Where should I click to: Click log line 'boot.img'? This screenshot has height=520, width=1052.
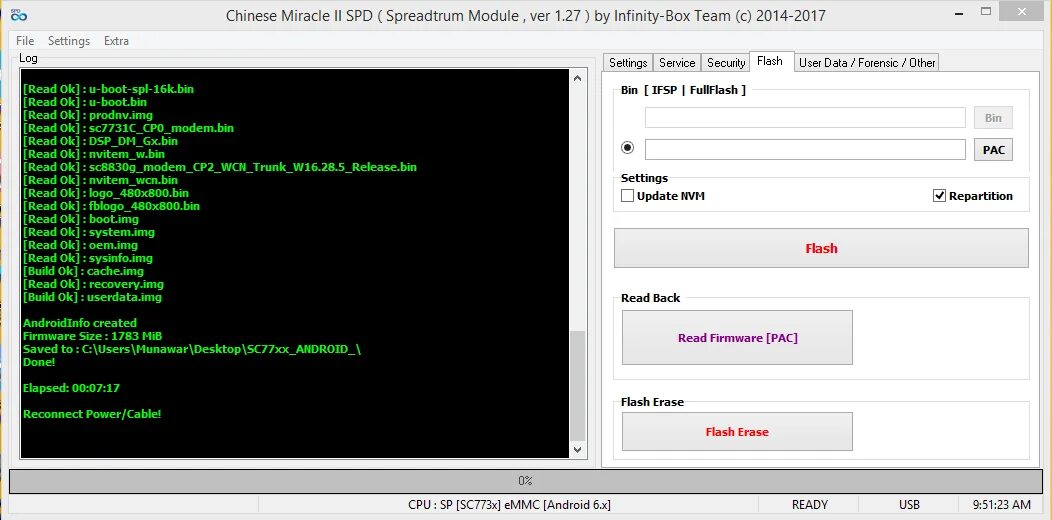(x=81, y=219)
